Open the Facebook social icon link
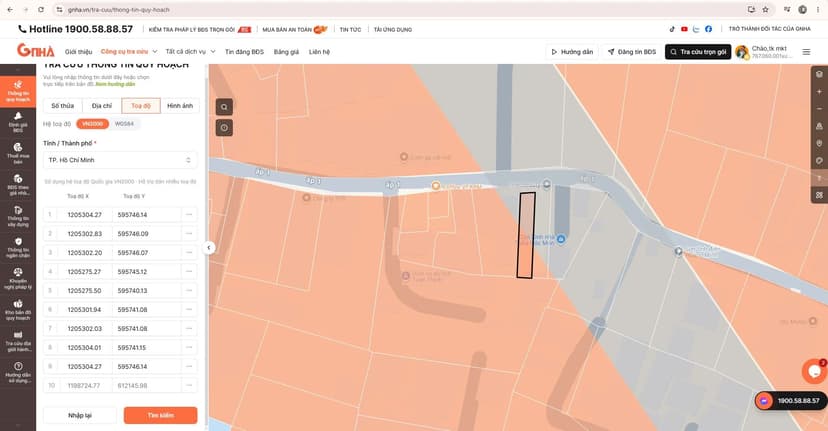Image resolution: width=828 pixels, height=431 pixels. coord(708,29)
